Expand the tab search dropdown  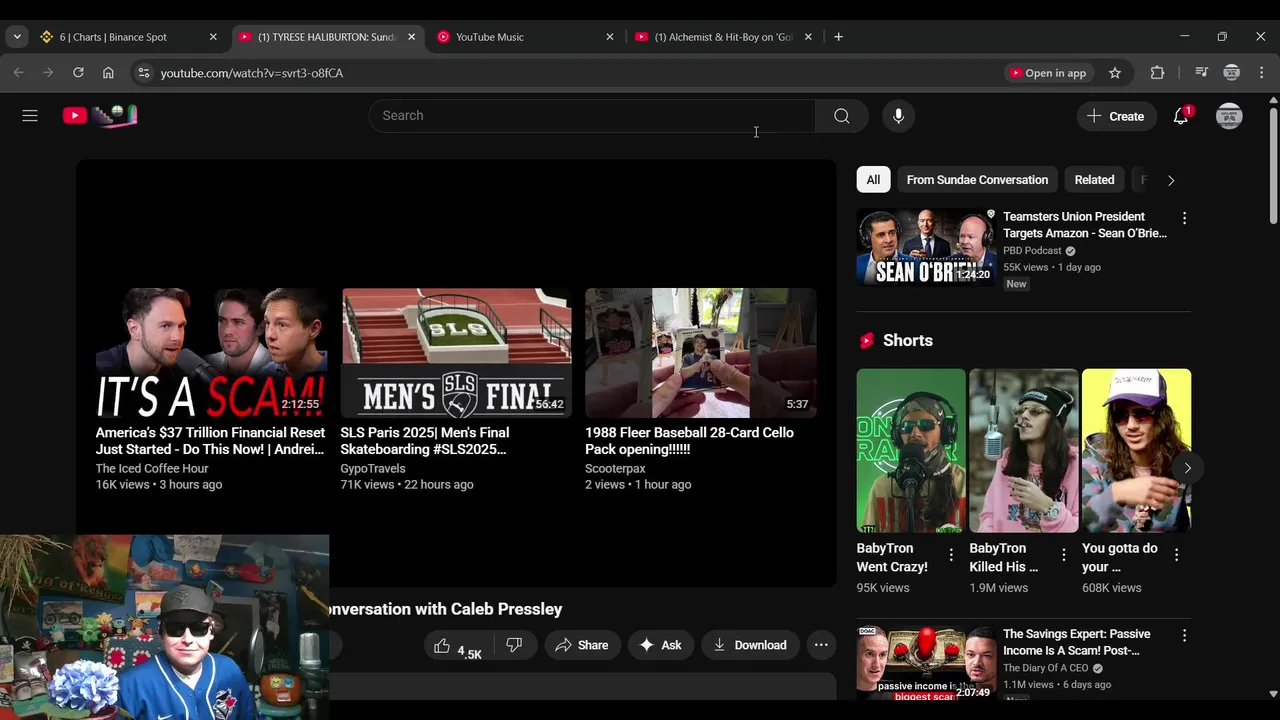(17, 37)
